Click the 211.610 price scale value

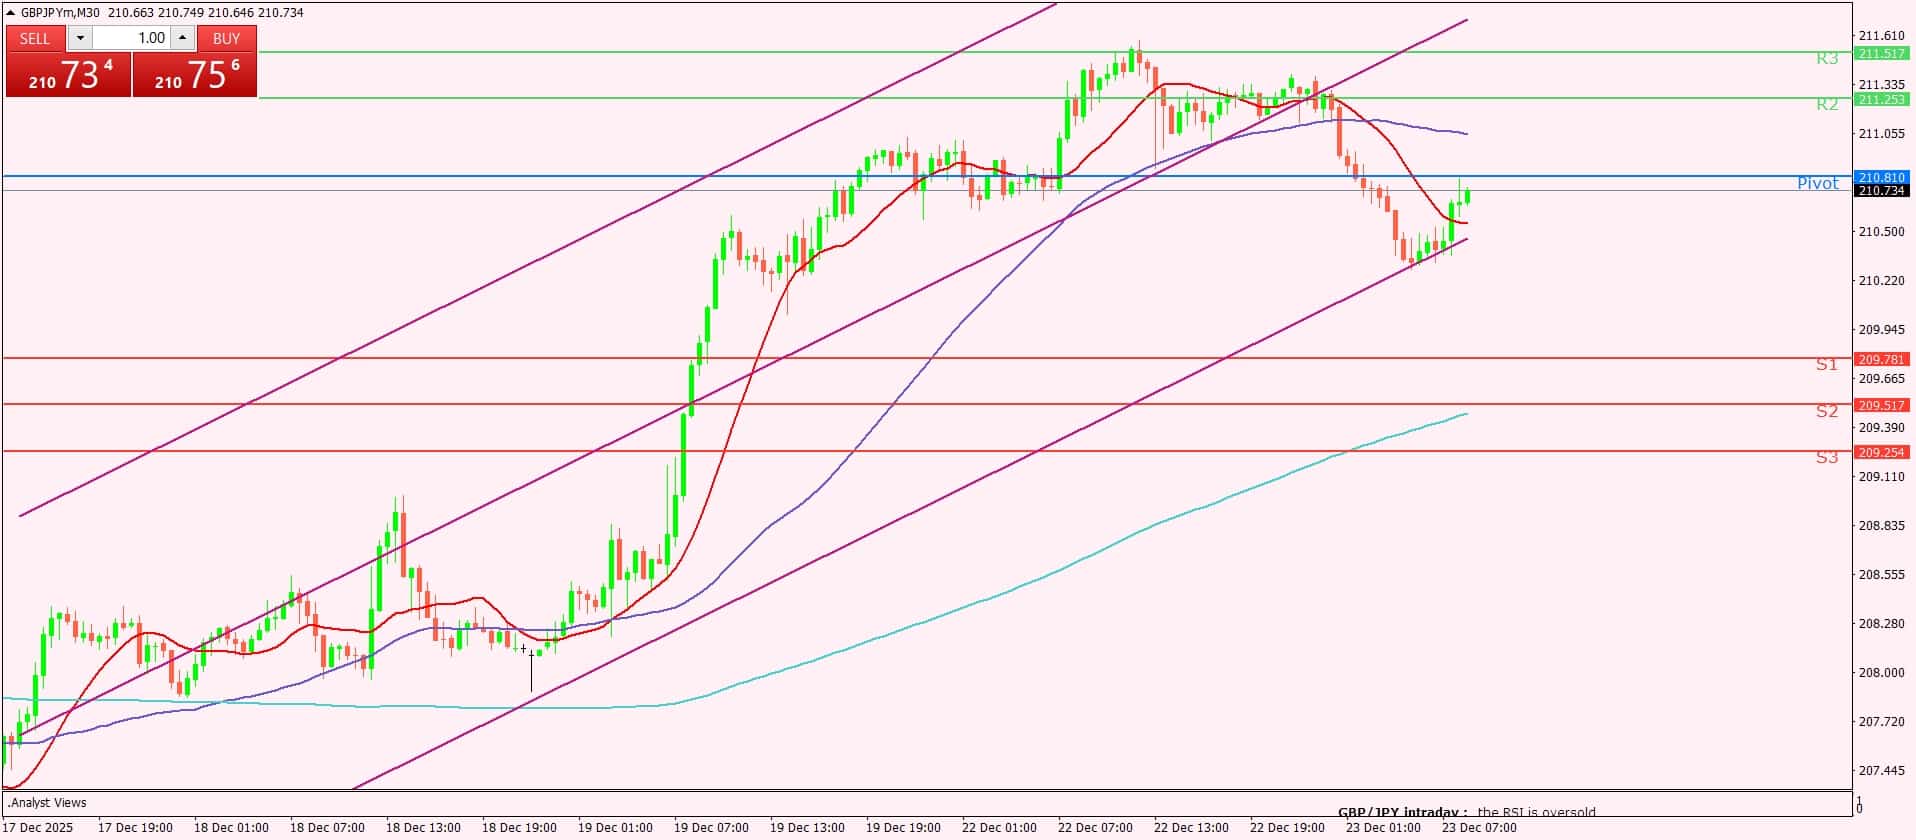1881,35
